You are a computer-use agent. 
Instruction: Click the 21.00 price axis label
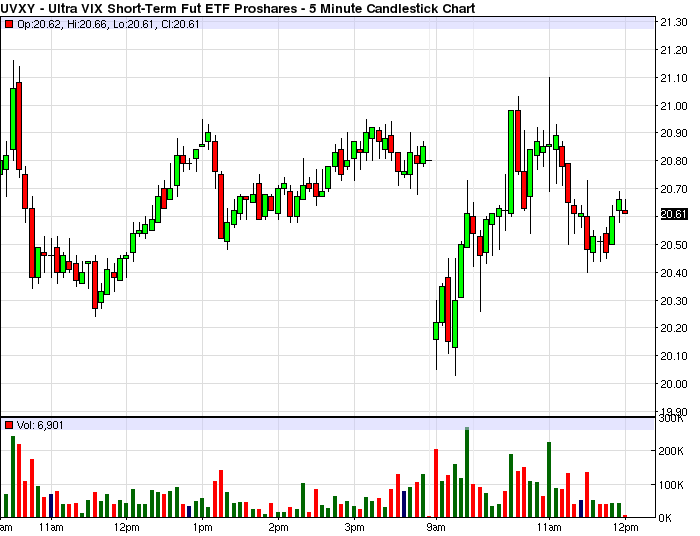tap(674, 106)
